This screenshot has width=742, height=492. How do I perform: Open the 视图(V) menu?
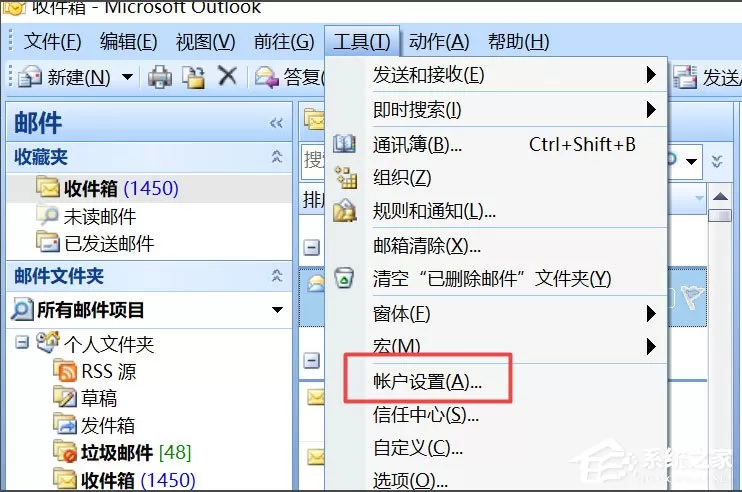[206, 42]
